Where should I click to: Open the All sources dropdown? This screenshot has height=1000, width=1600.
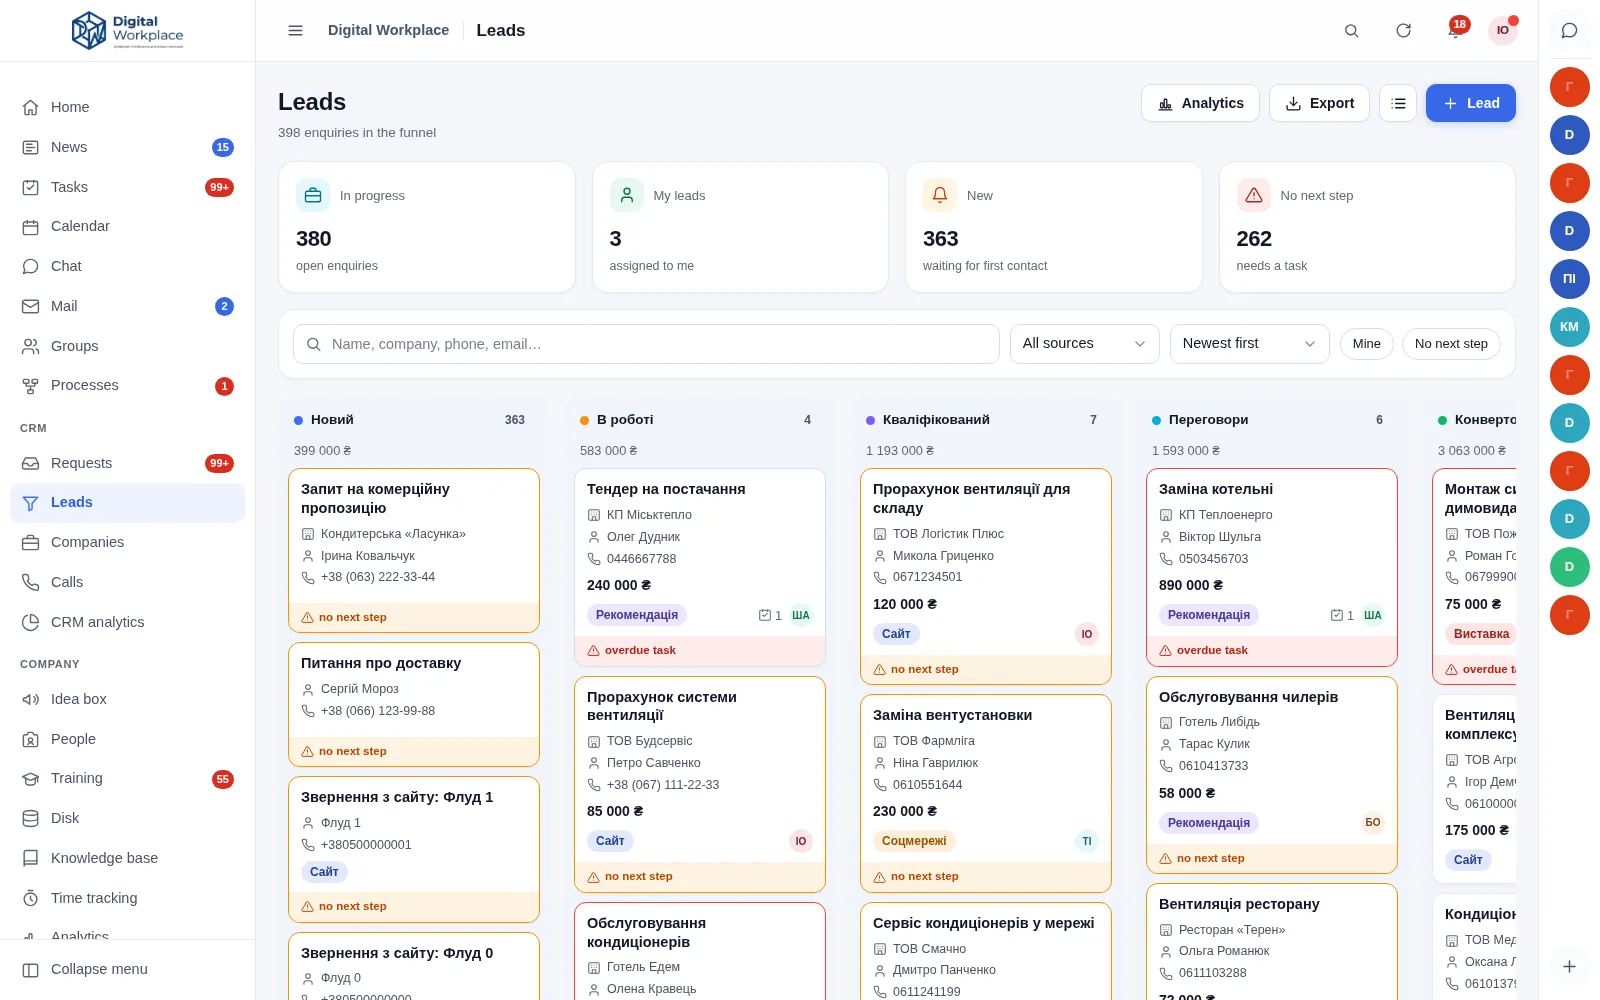tap(1084, 344)
